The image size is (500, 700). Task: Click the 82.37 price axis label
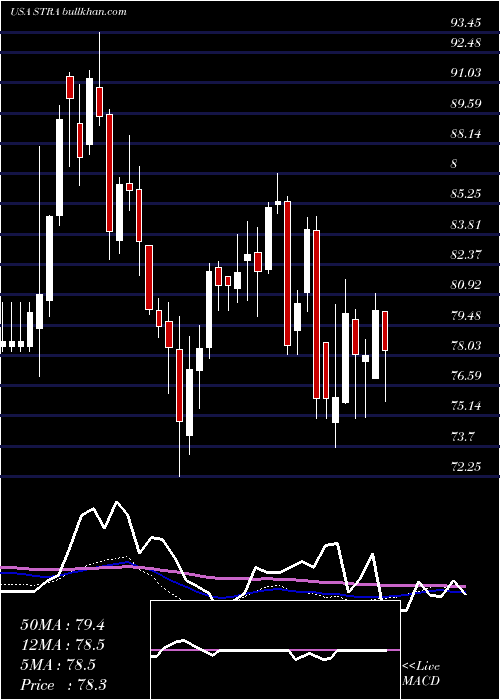click(466, 254)
